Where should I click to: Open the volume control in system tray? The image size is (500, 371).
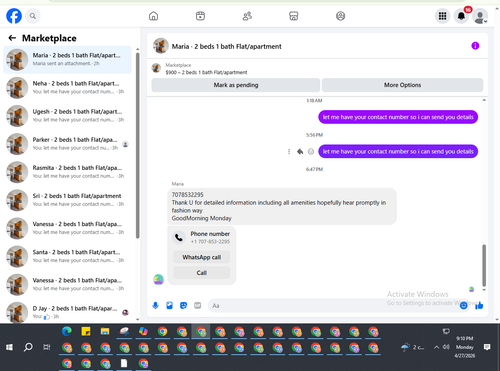click(x=446, y=347)
